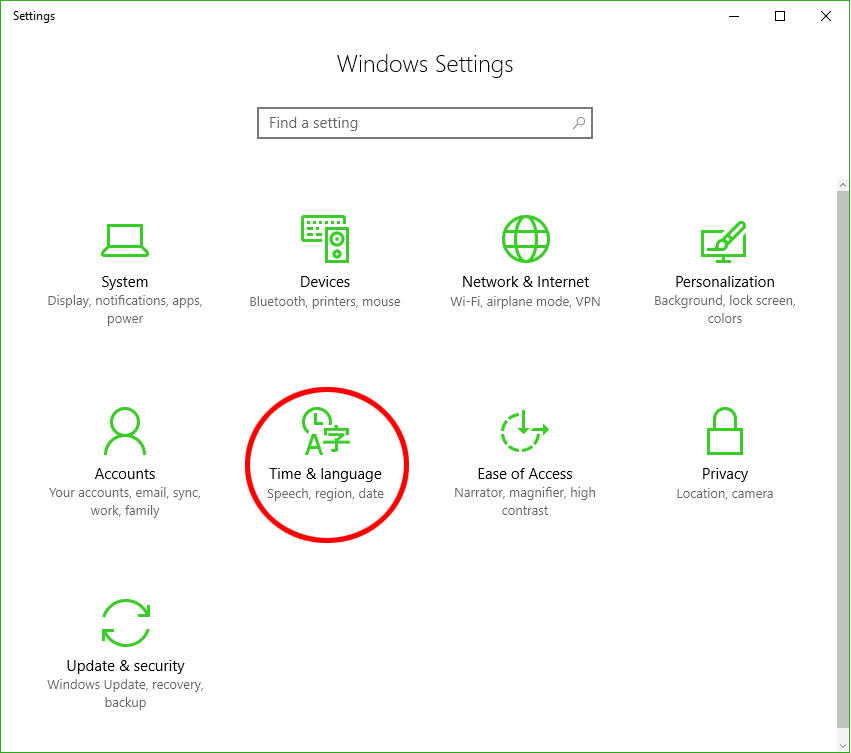Close the Settings window

[x=825, y=16]
